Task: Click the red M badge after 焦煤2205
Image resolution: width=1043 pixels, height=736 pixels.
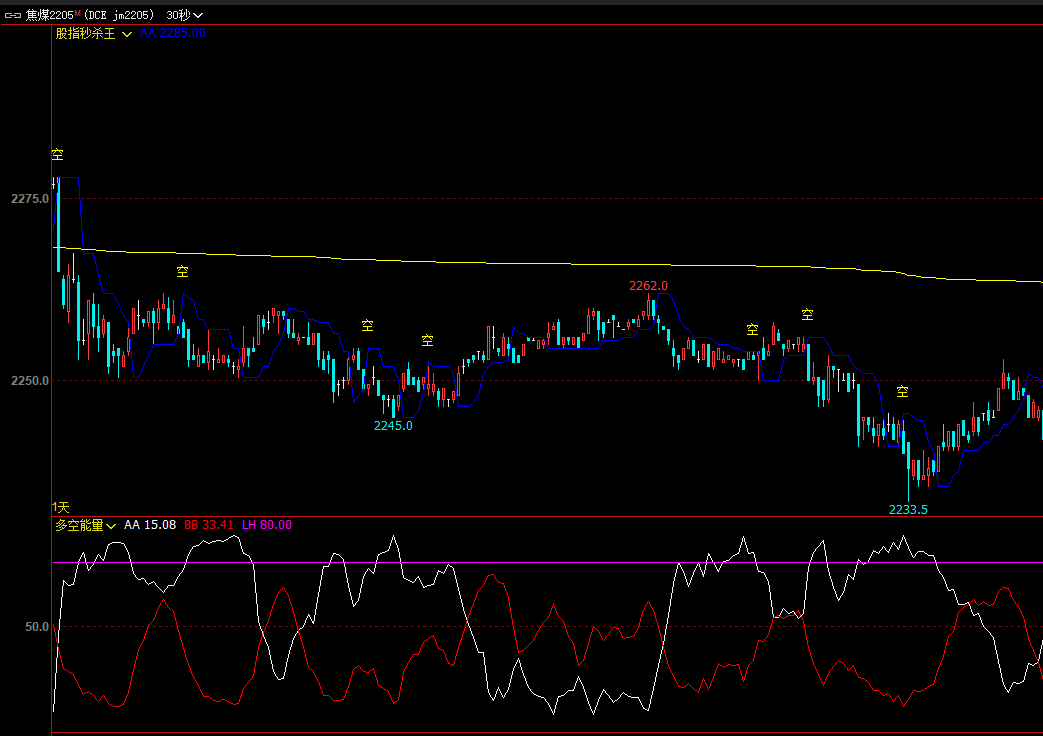Action: click(x=77, y=14)
